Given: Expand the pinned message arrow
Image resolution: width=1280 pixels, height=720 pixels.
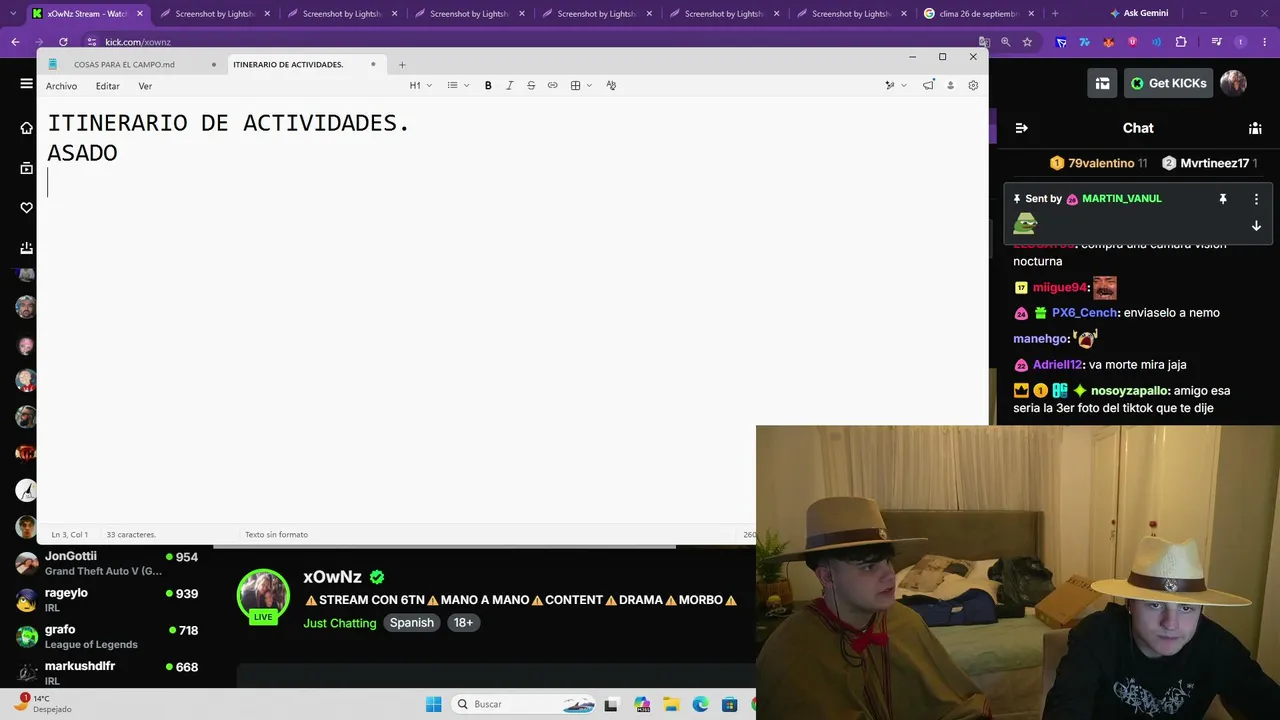Looking at the screenshot, I should click(1256, 226).
